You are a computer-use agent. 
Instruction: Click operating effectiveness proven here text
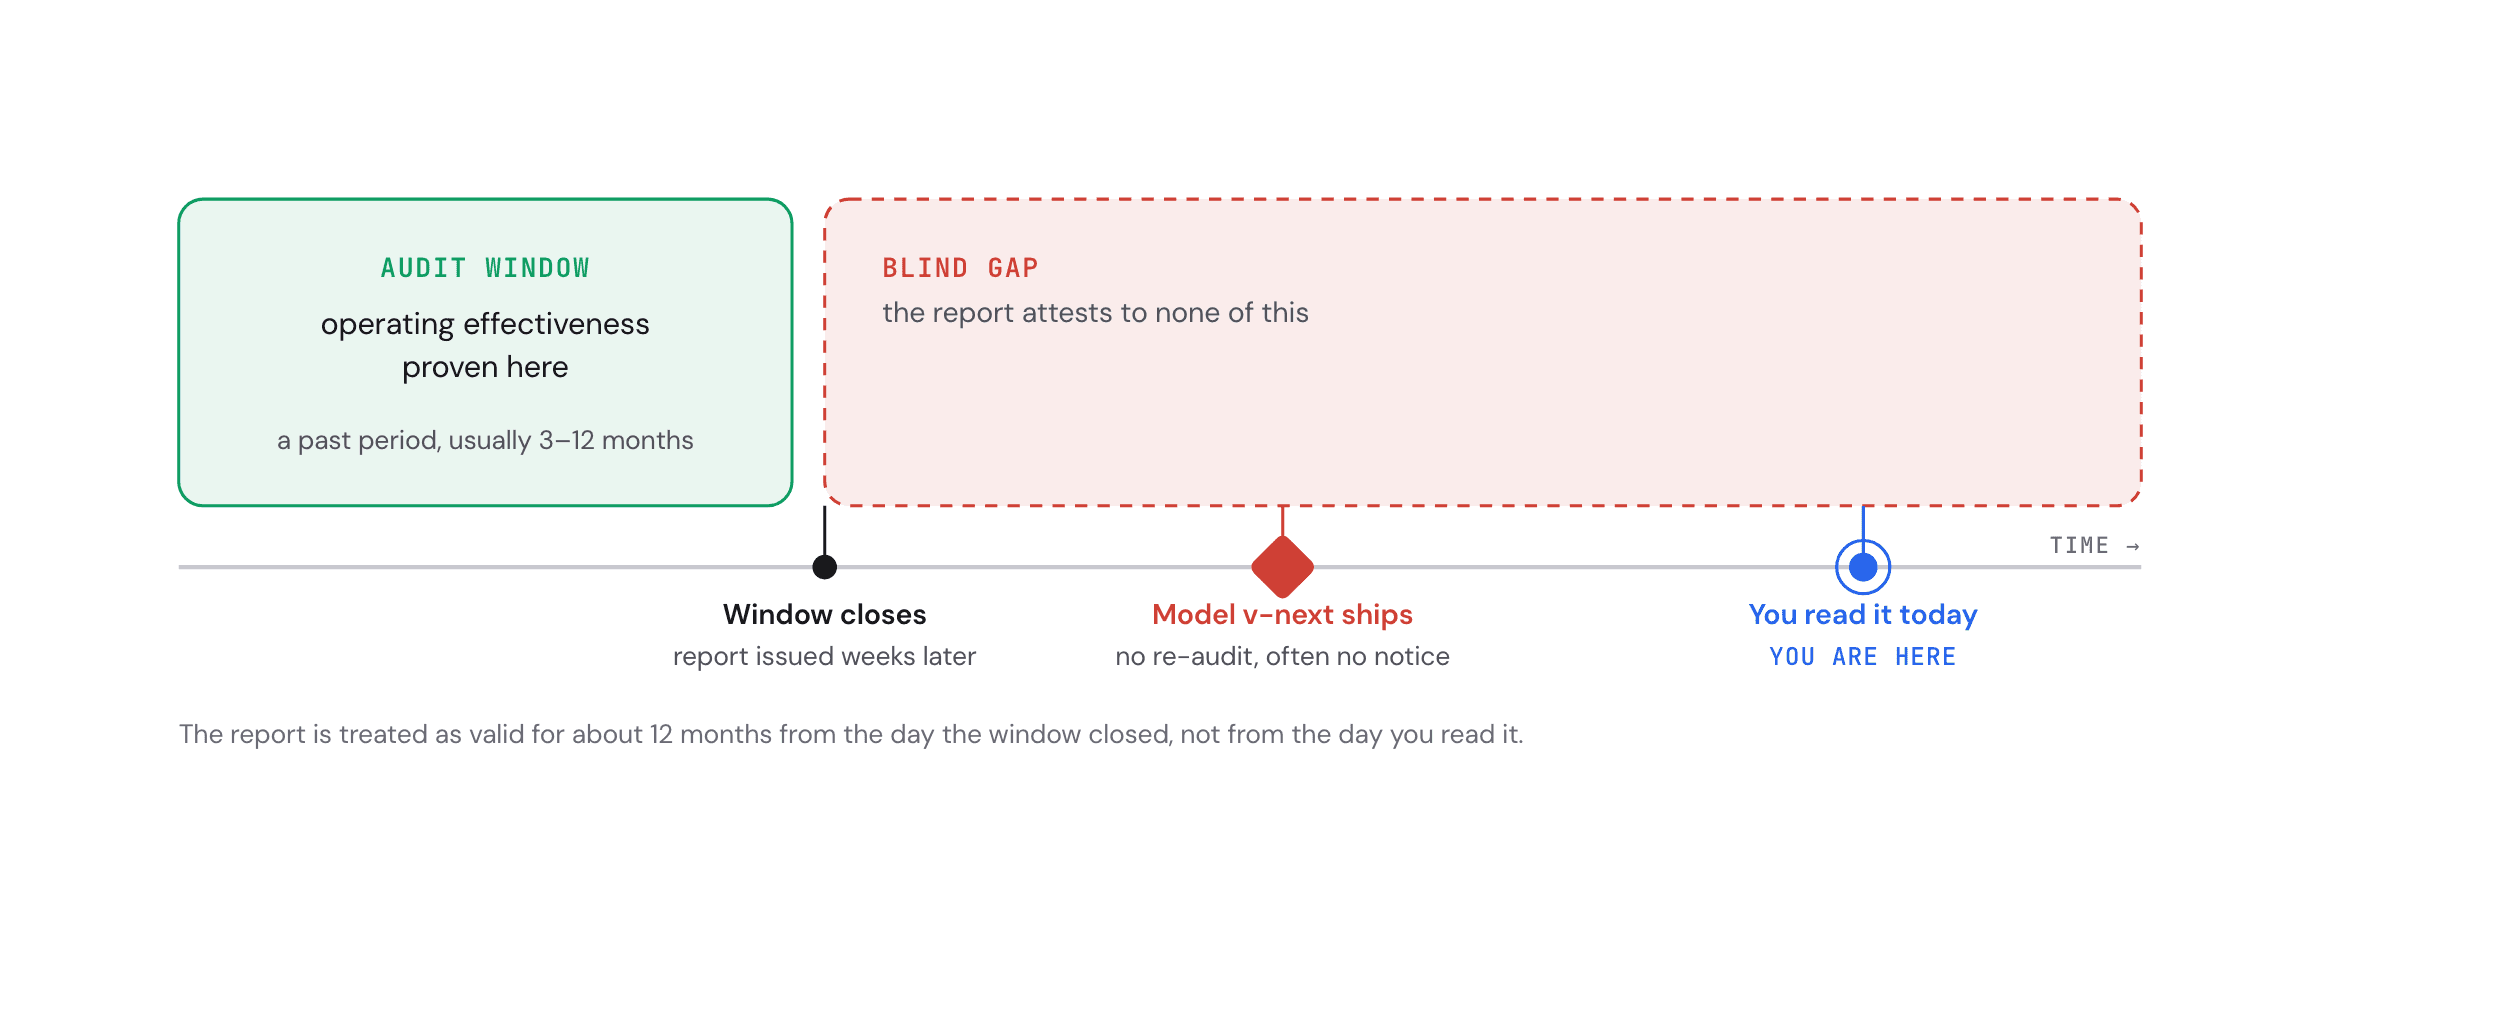pyautogui.click(x=485, y=345)
